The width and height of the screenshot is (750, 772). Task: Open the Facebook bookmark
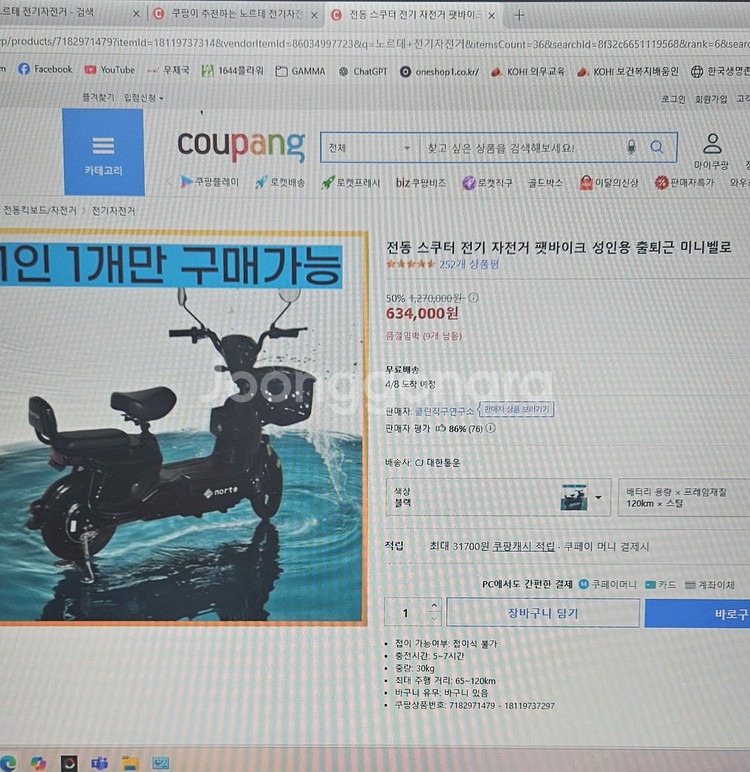coord(45,69)
